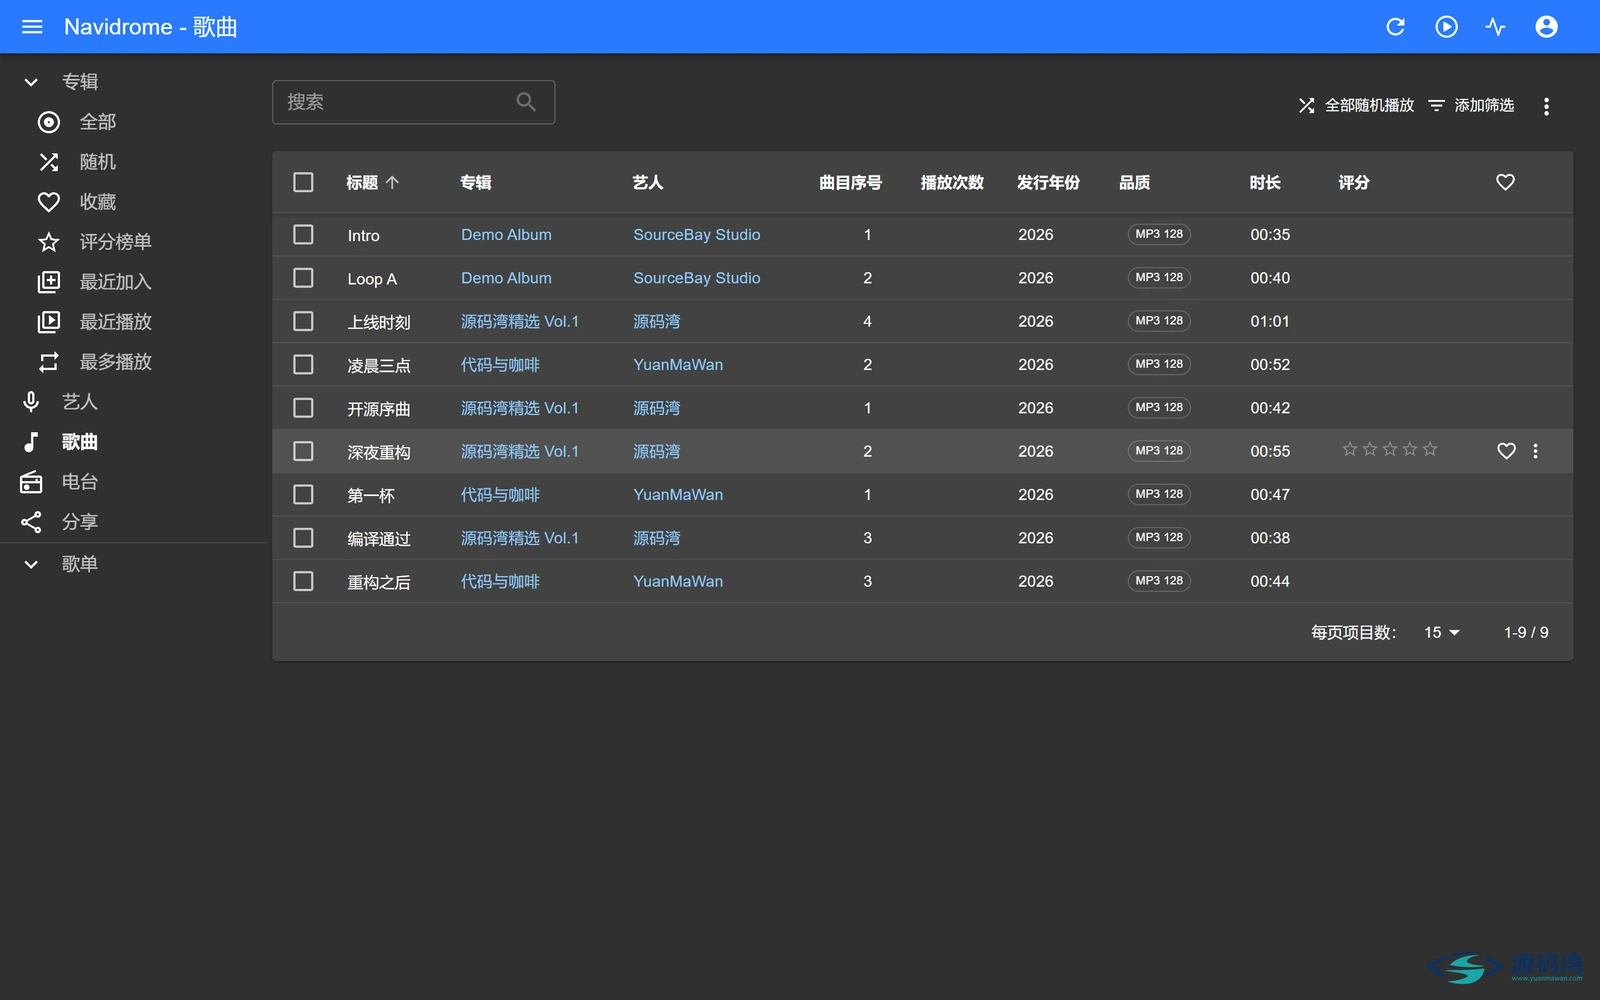Select the checkbox for 凌晨三点
Screen dimensions: 1600x1000
[303, 365]
